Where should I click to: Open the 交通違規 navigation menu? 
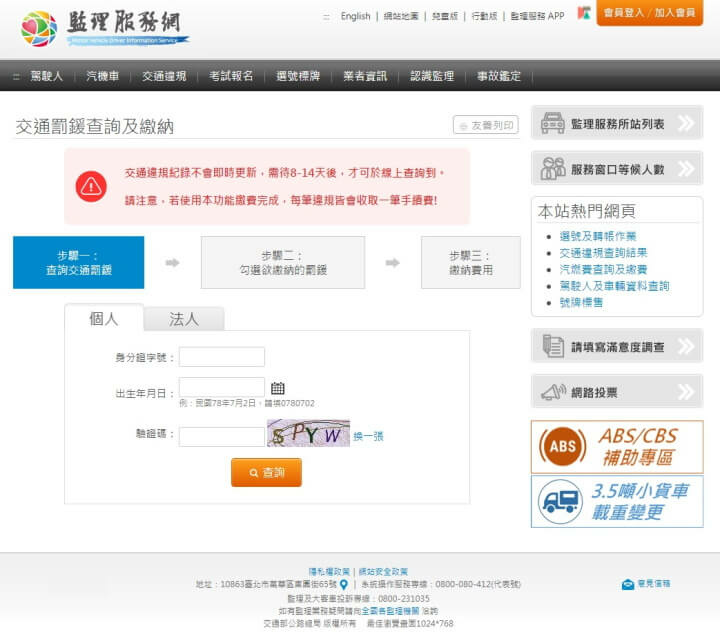pyautogui.click(x=164, y=76)
